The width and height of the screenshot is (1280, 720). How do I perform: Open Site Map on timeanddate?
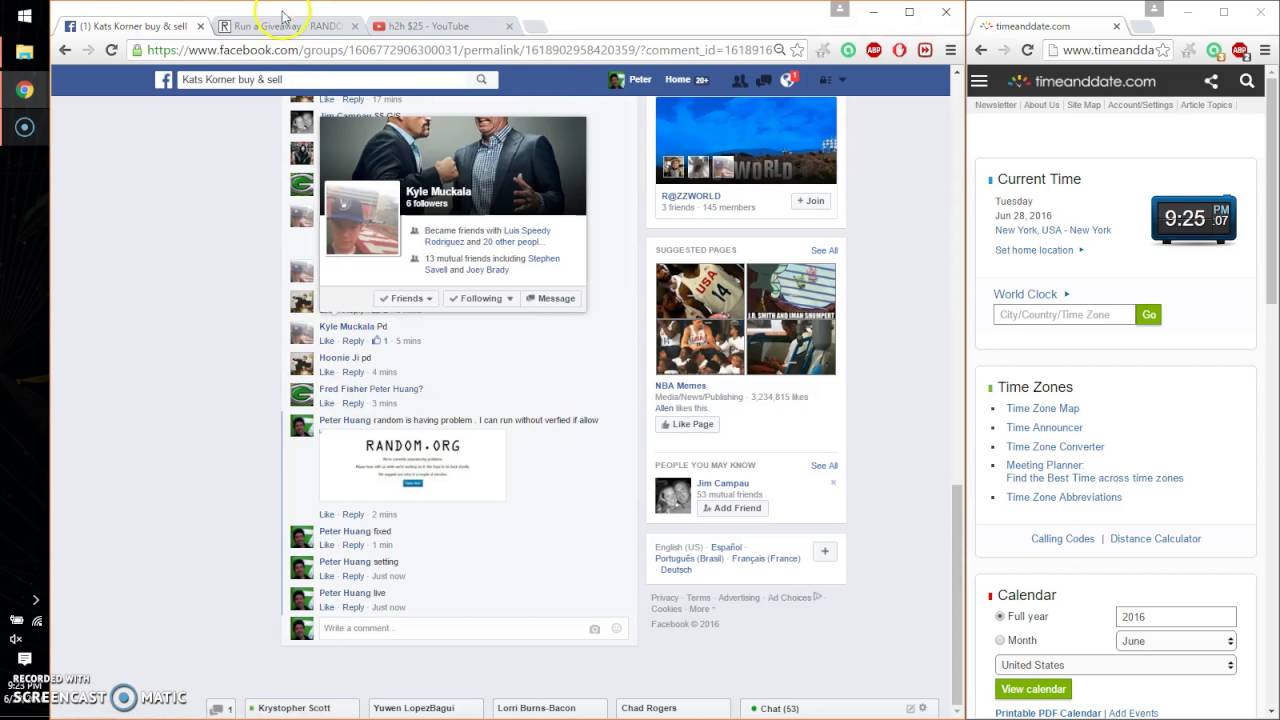click(x=1083, y=105)
